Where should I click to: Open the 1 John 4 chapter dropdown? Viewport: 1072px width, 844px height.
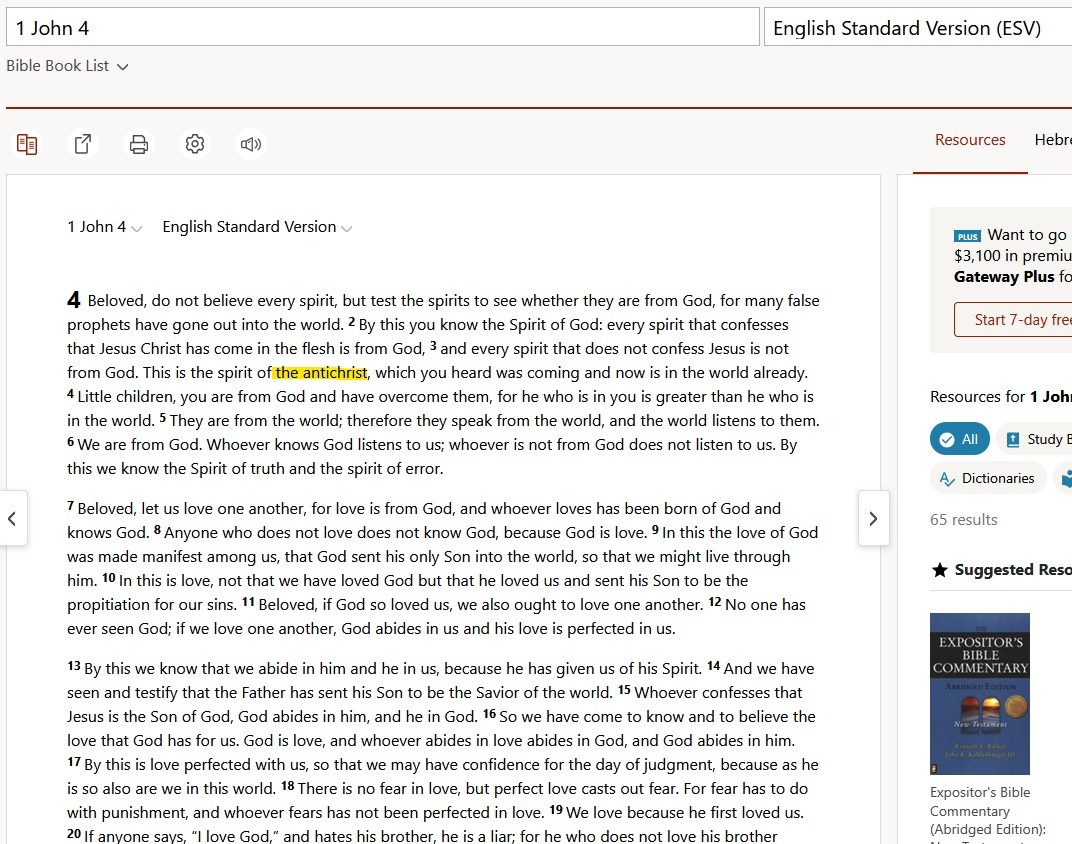[x=105, y=227]
